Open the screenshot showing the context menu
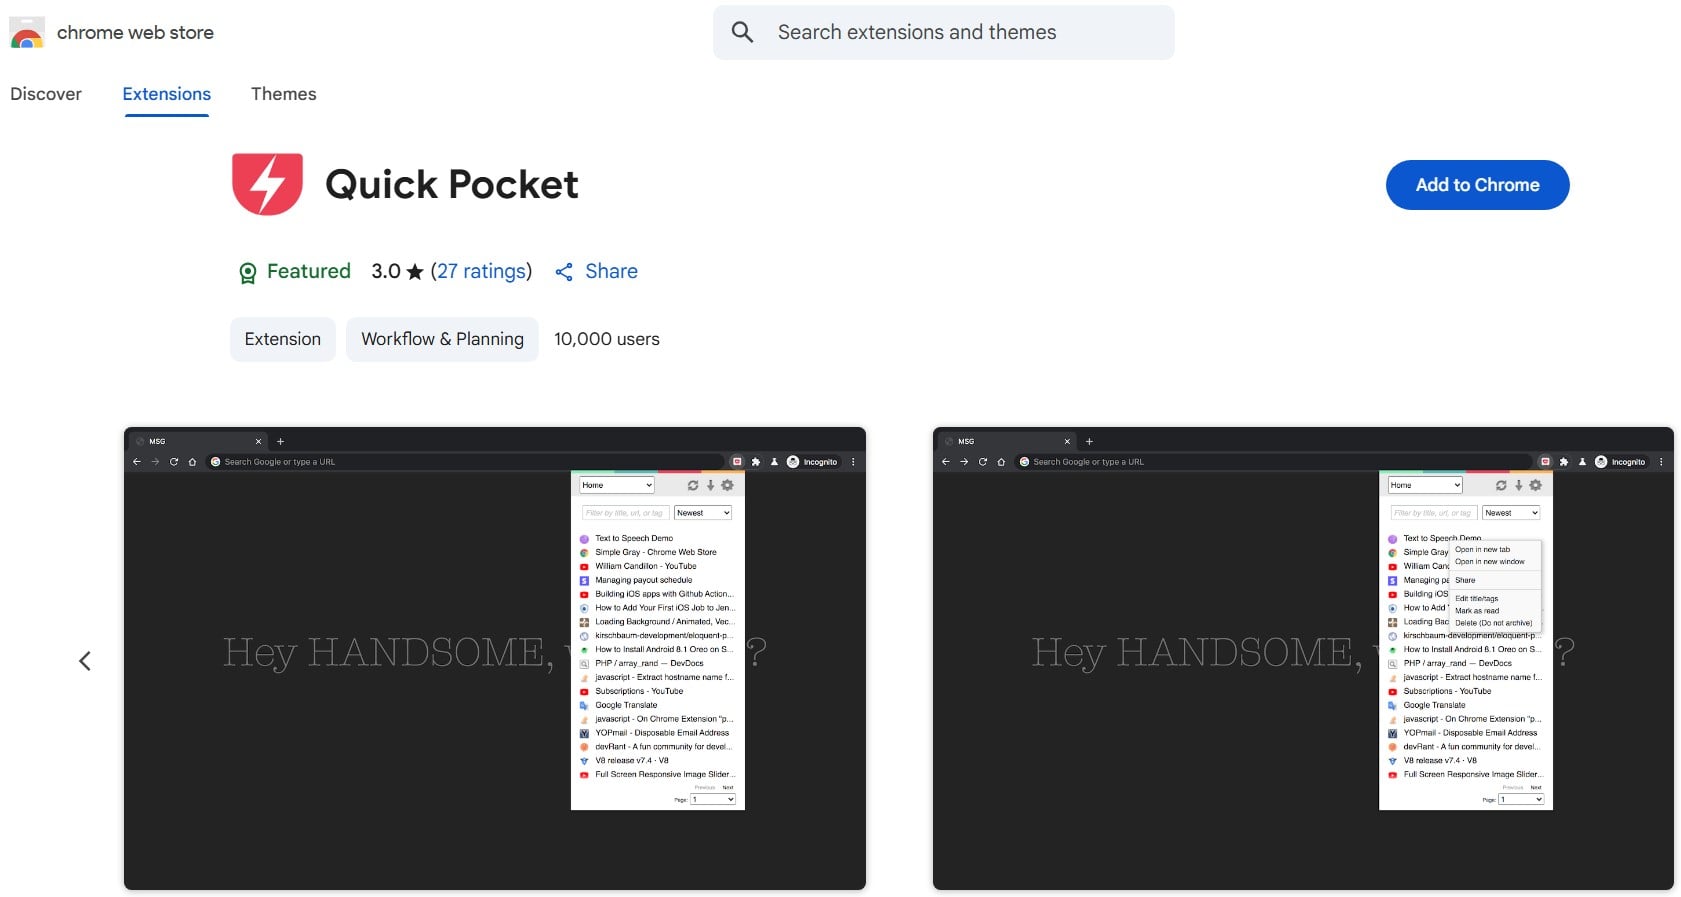Viewport: 1681px width, 897px height. coord(1303,658)
